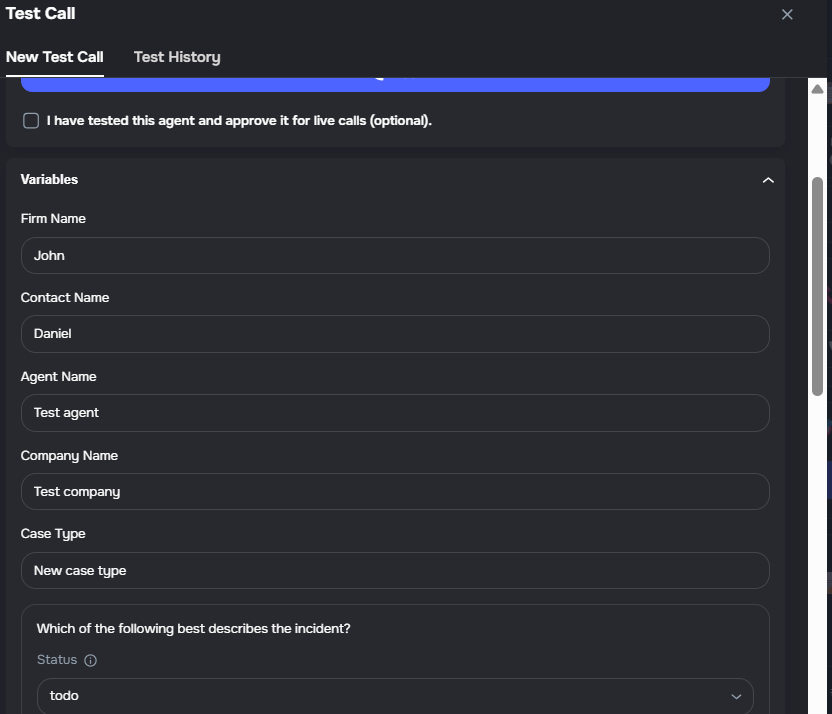This screenshot has height=714, width=832.
Task: Click the Variables section header text
Action: pos(49,180)
